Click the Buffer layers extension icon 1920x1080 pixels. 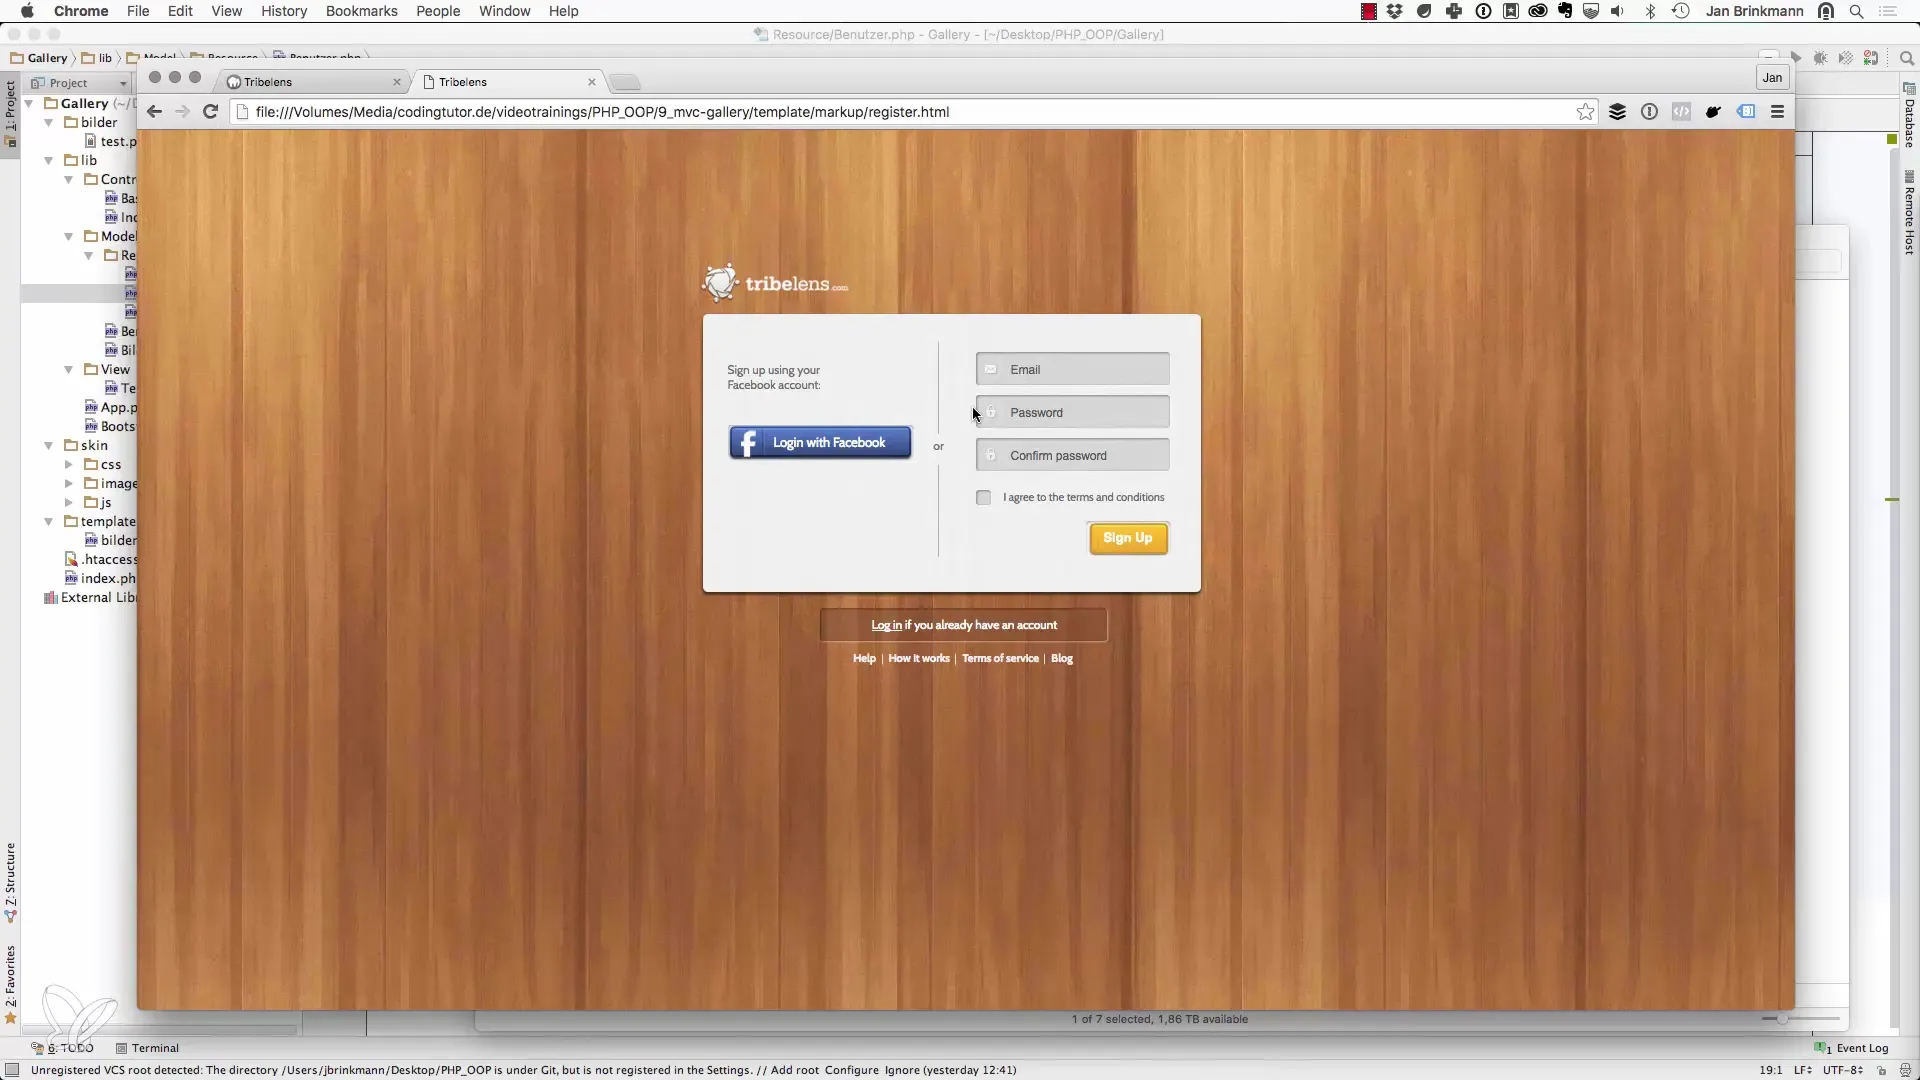tap(1617, 112)
